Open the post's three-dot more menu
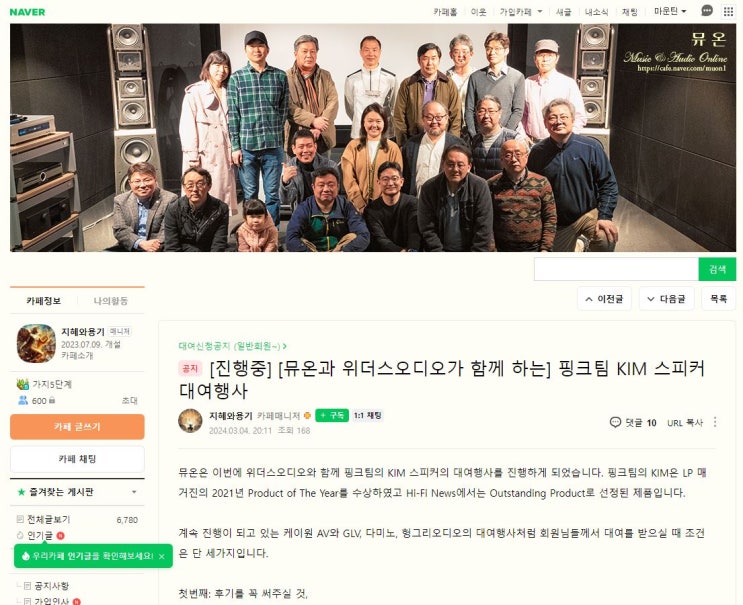The image size is (743, 605). point(715,422)
